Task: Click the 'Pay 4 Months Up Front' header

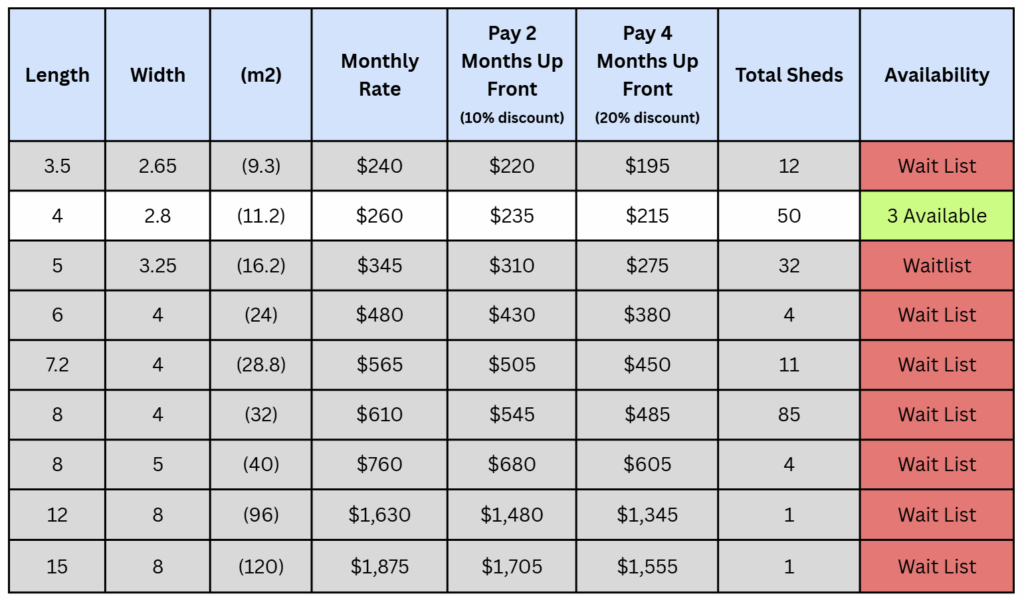Action: 647,75
